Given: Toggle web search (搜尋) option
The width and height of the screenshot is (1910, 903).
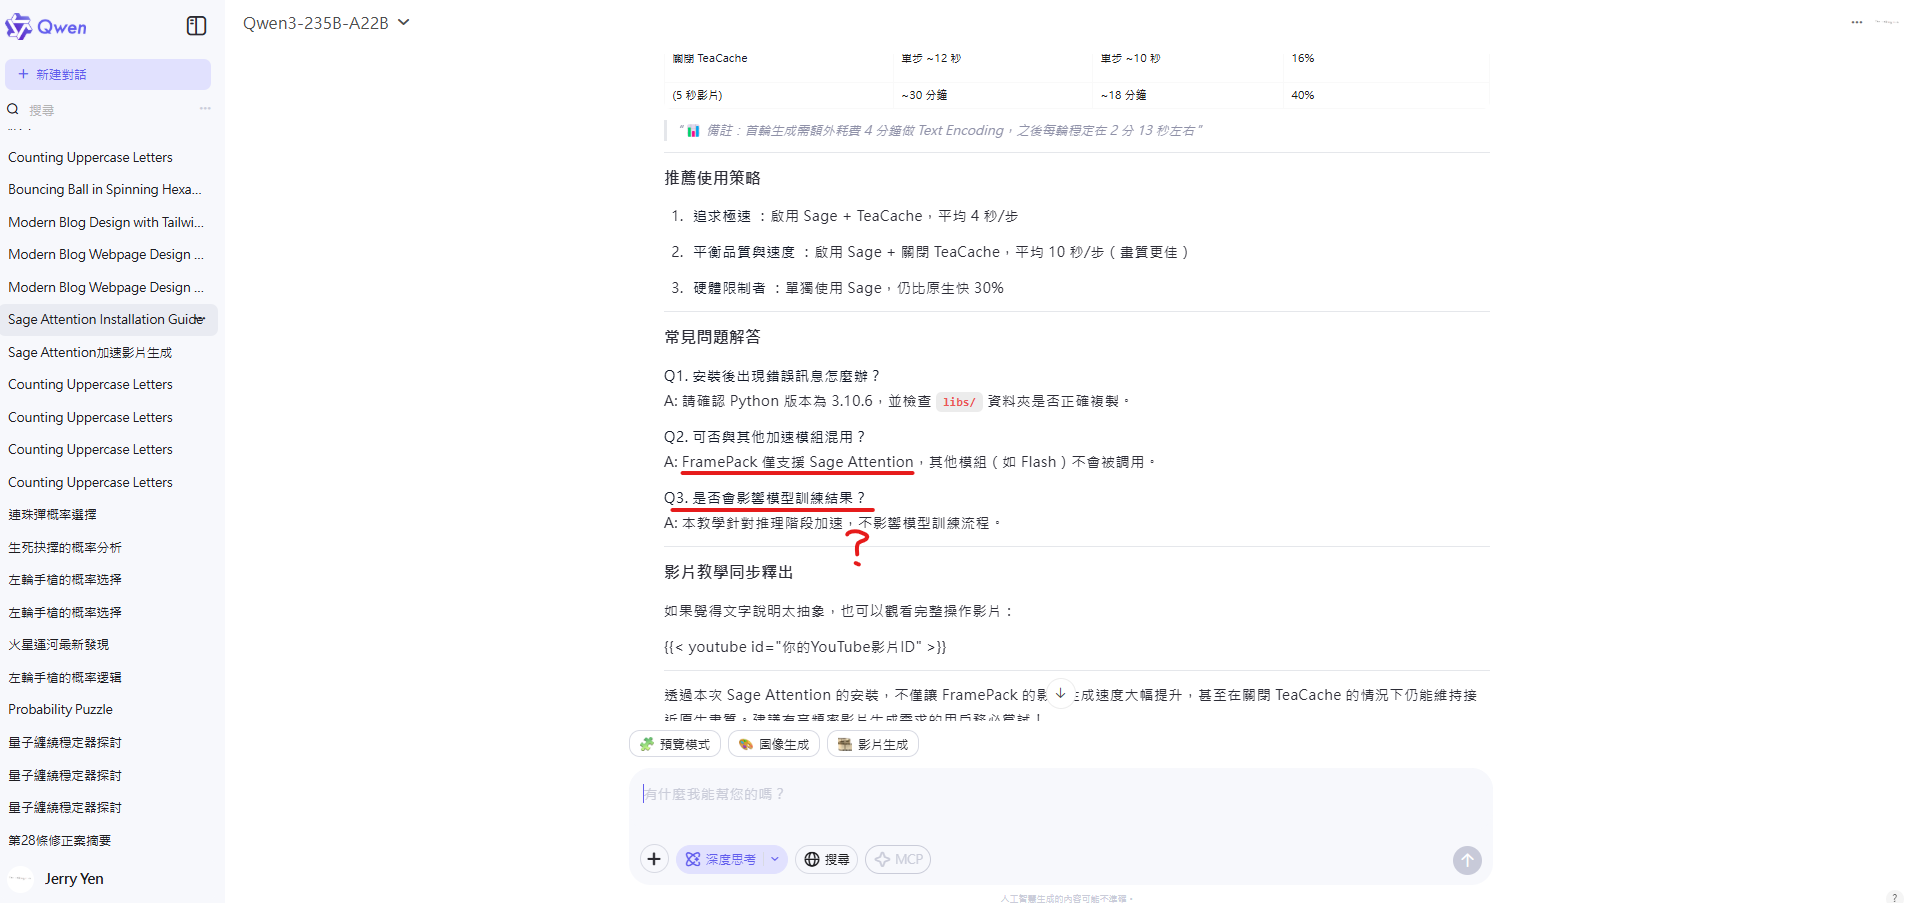Looking at the screenshot, I should (x=827, y=859).
